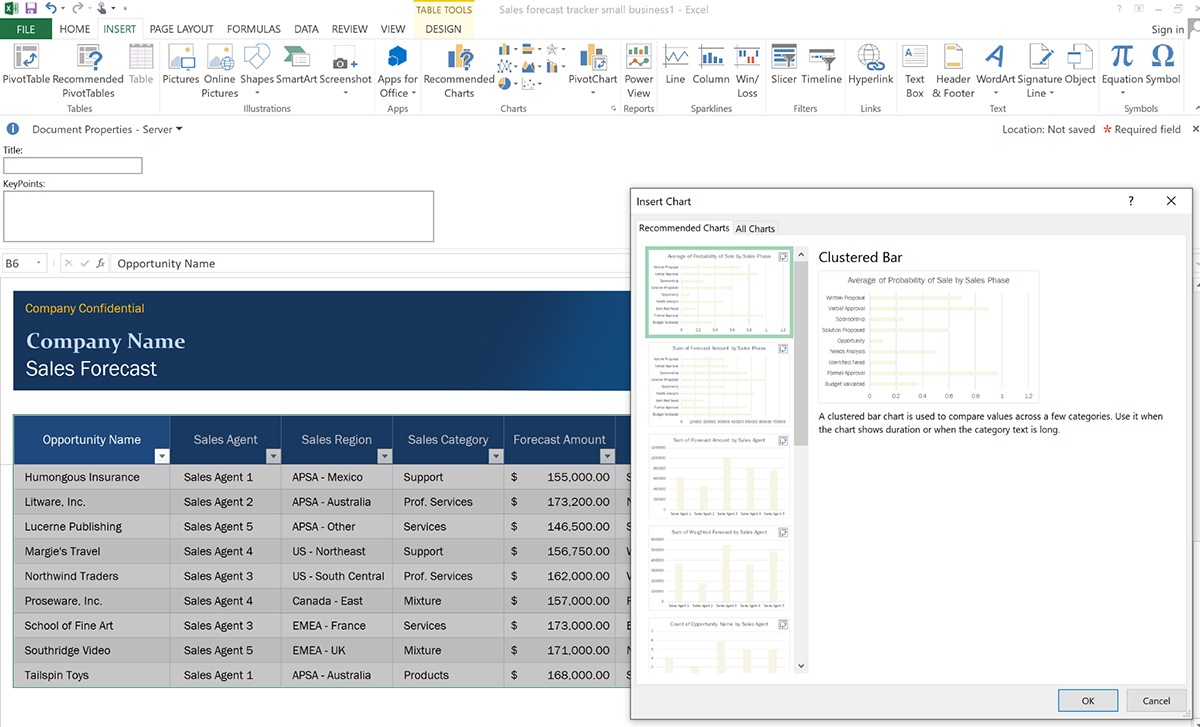This screenshot has height=727, width=1200.
Task: Insert a Win/Loss sparkline
Action: click(747, 67)
